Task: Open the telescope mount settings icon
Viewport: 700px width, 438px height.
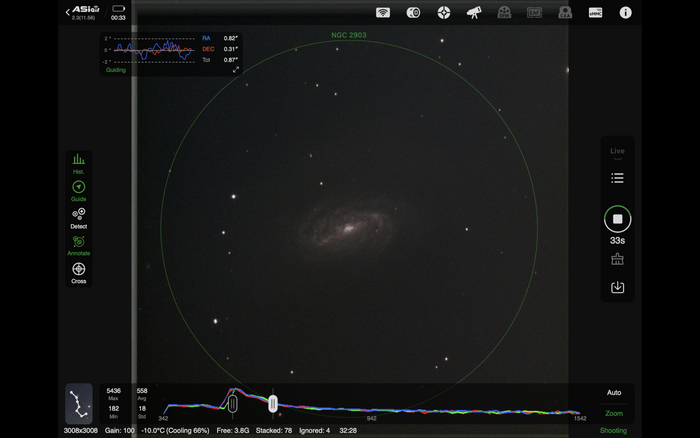Action: pyautogui.click(x=474, y=13)
